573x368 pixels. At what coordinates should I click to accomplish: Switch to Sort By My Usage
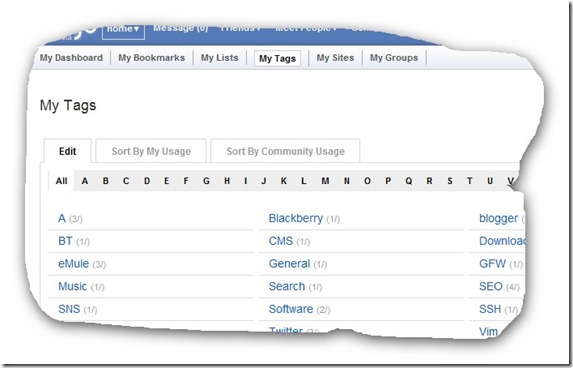[151, 151]
